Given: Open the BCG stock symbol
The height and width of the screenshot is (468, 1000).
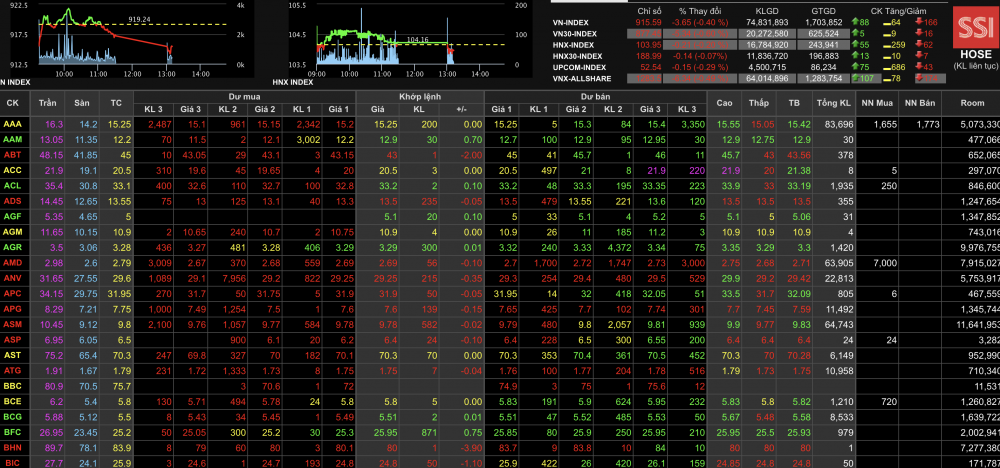Looking at the screenshot, I should (12, 416).
